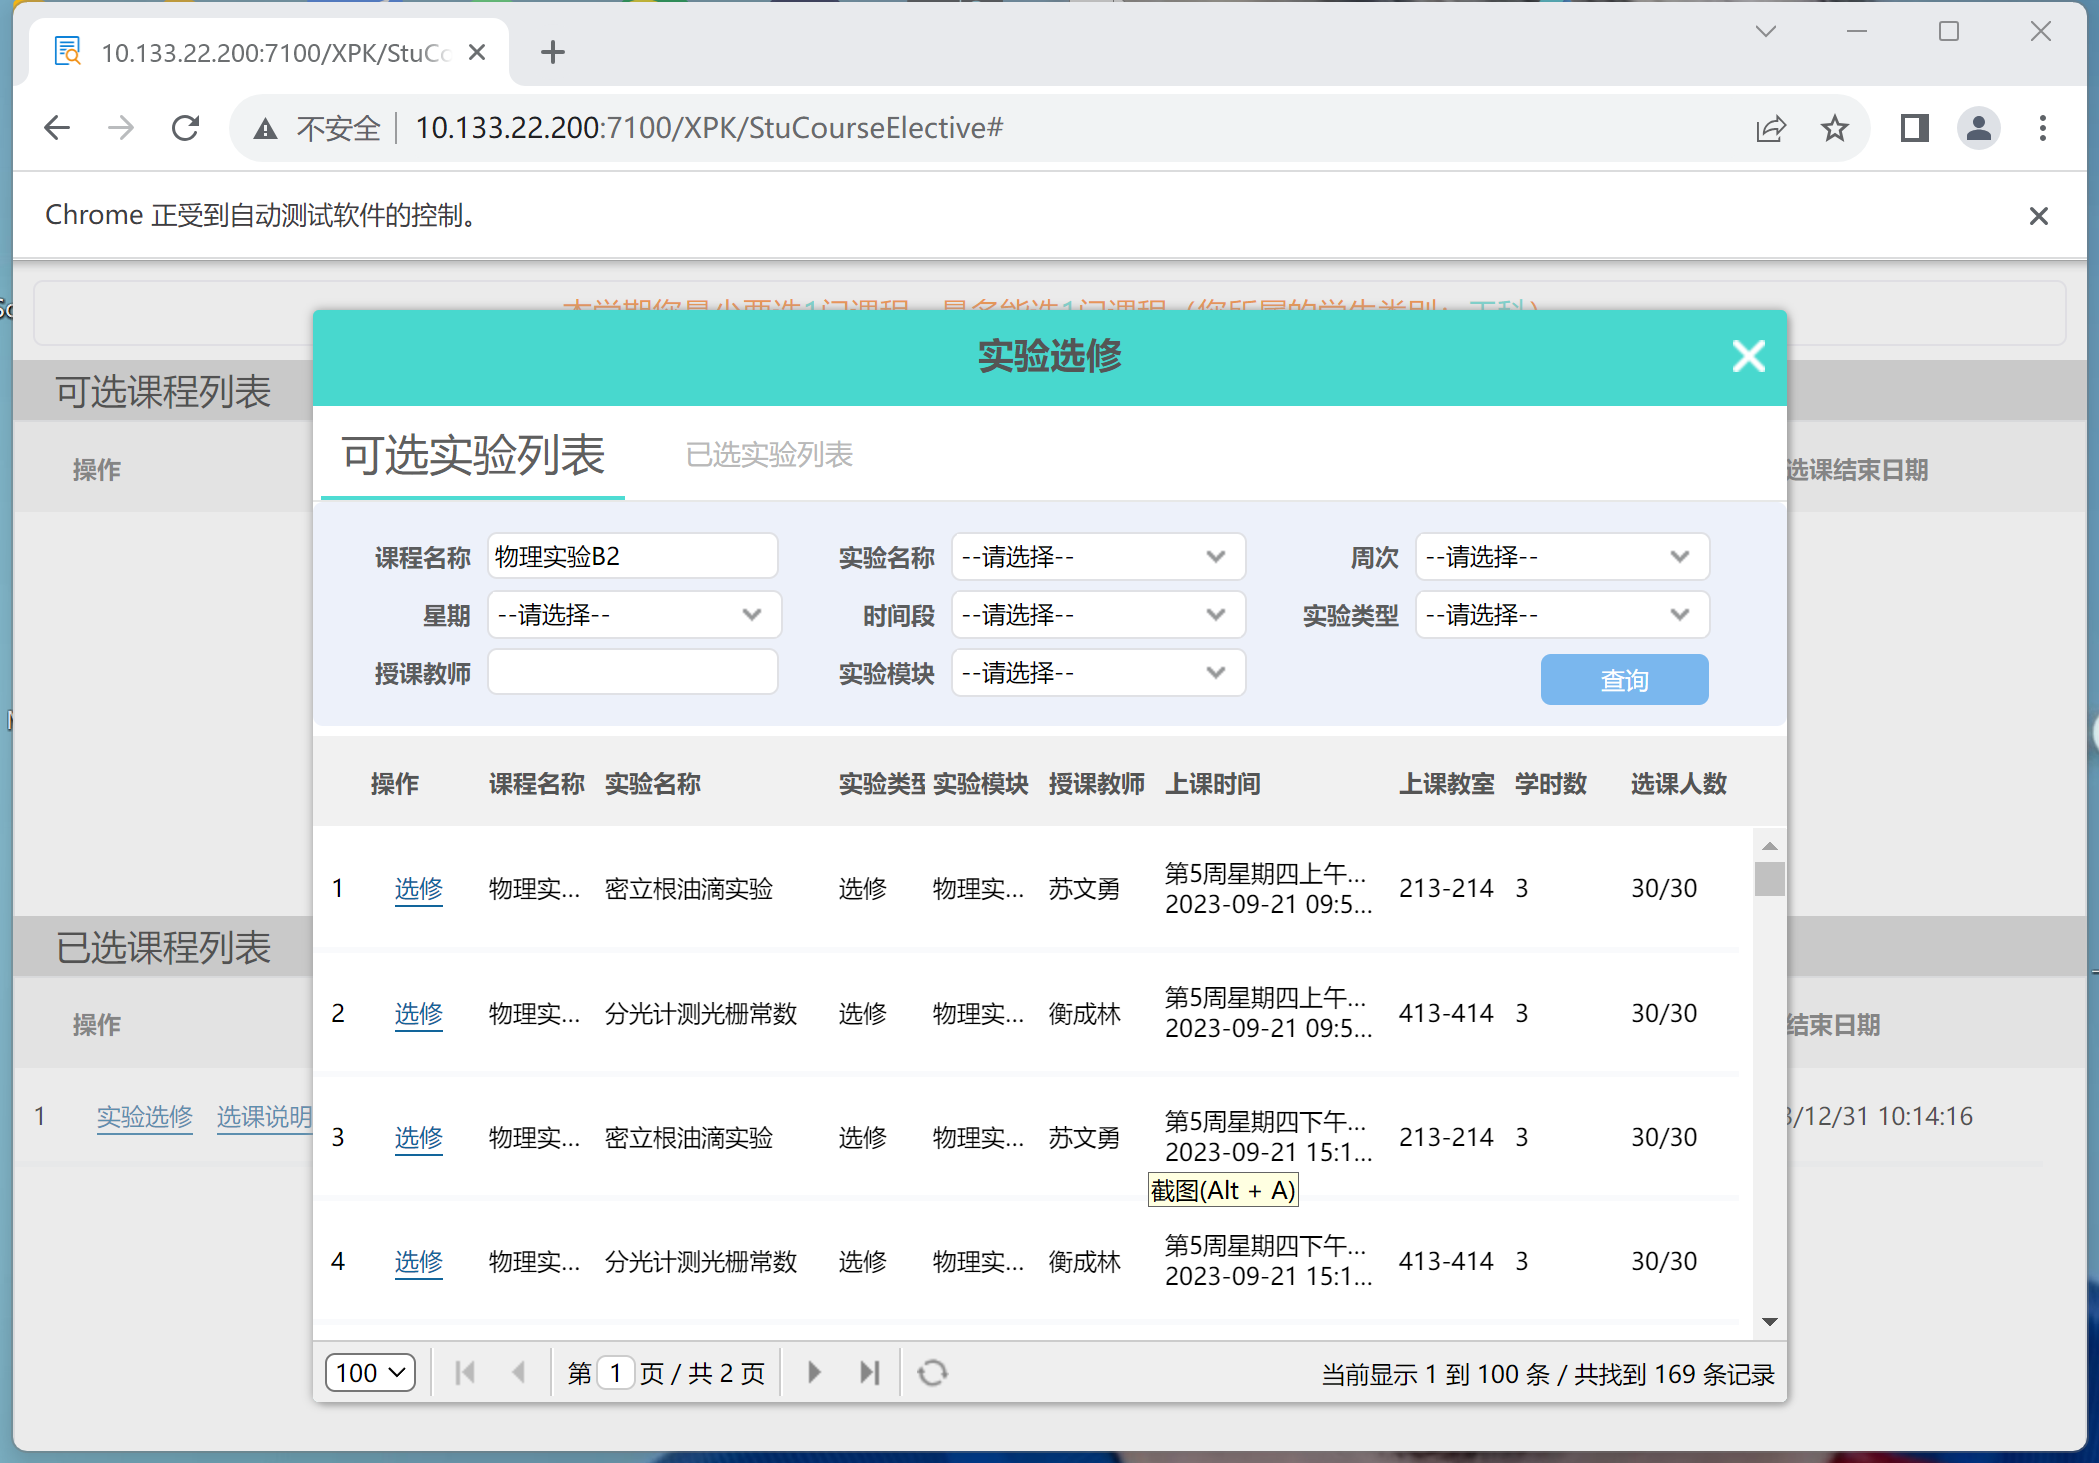Screen dimensions: 2099x1463
Task: Click the 查询 search button
Action: (1624, 680)
